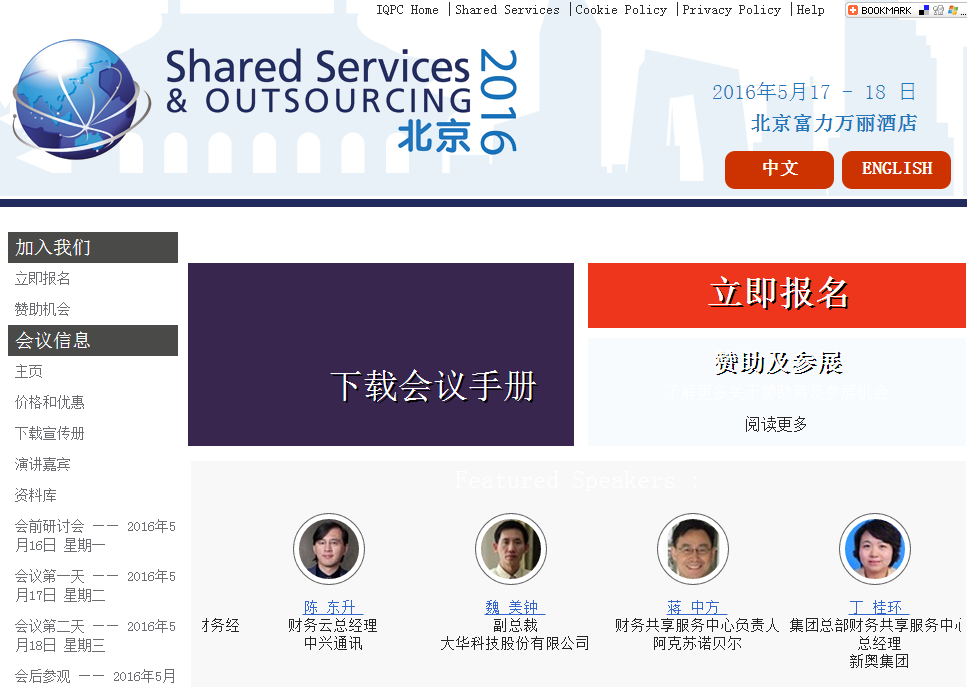Click the job title 财务云总经理
This screenshot has width=967, height=687.
(x=332, y=625)
